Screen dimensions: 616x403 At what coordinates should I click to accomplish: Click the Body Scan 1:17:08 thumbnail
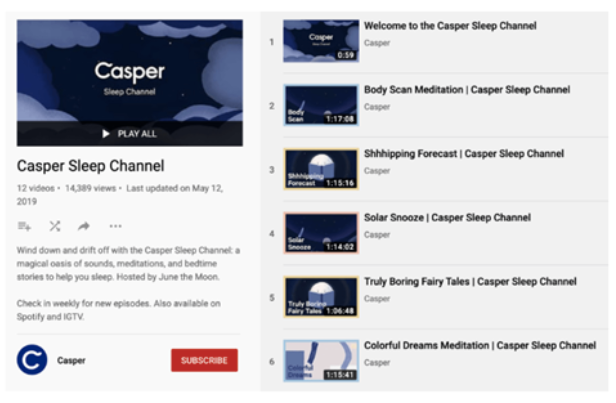[x=321, y=105]
